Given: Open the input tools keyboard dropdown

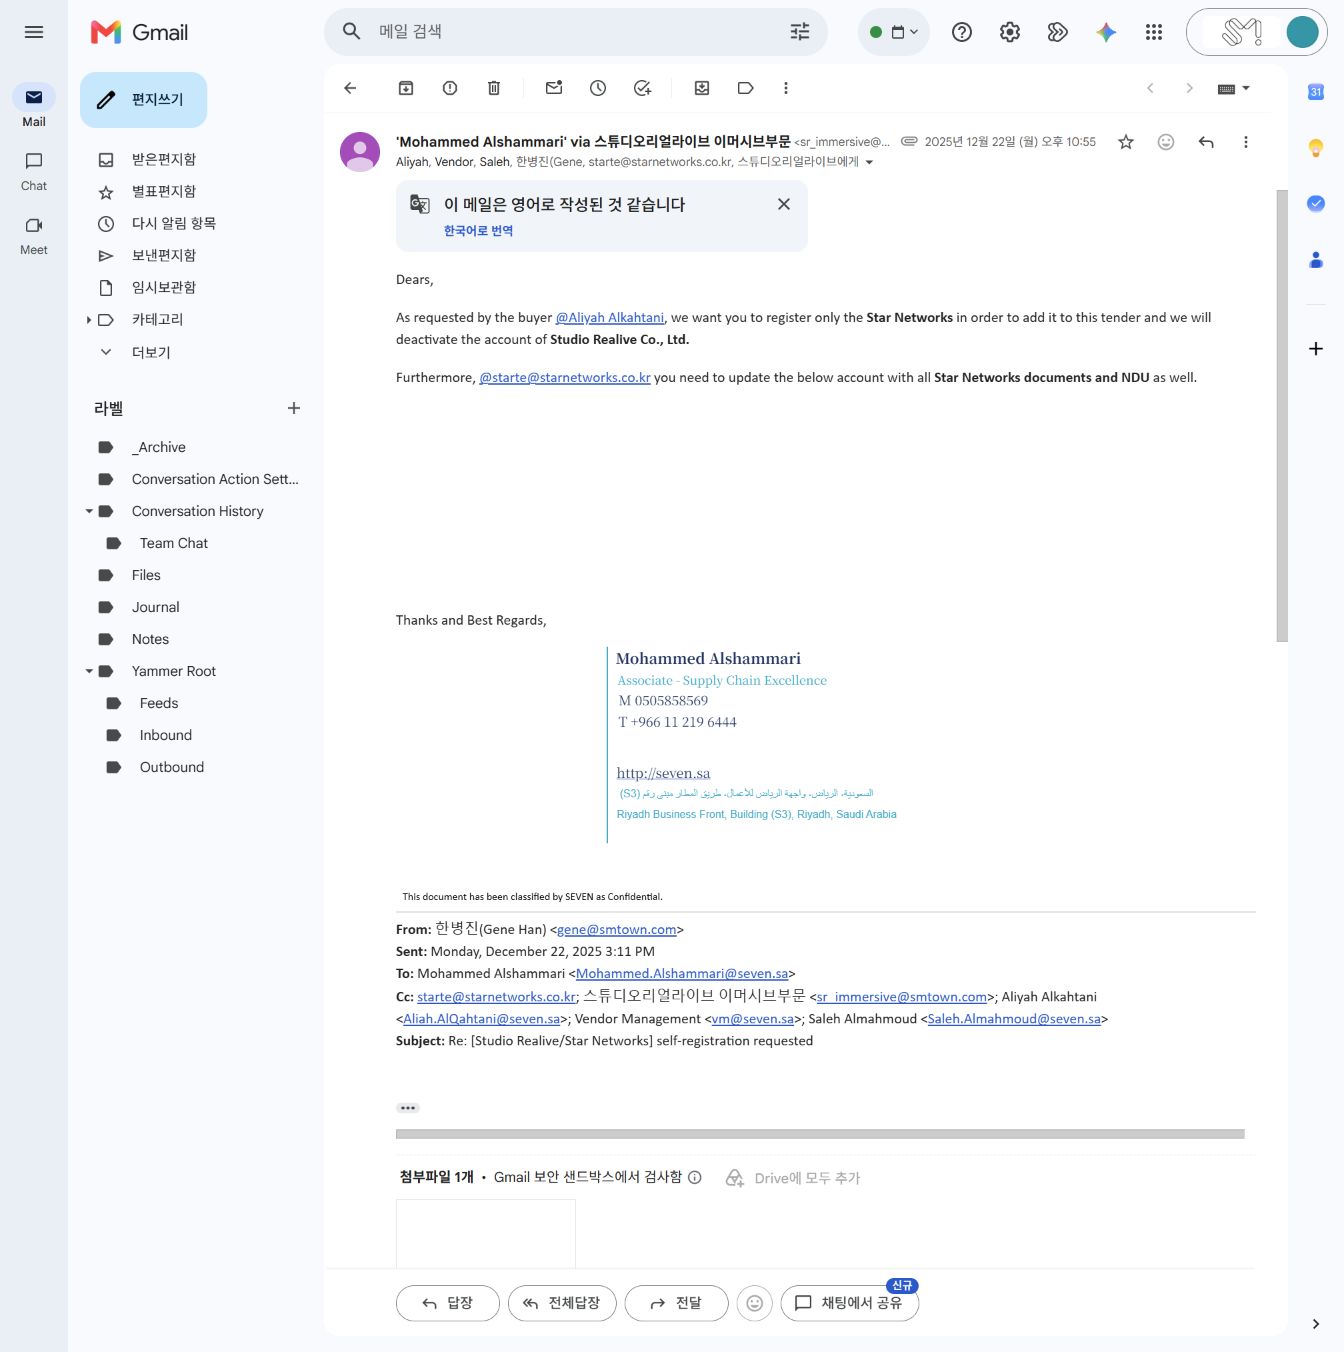Looking at the screenshot, I should coord(1234,88).
